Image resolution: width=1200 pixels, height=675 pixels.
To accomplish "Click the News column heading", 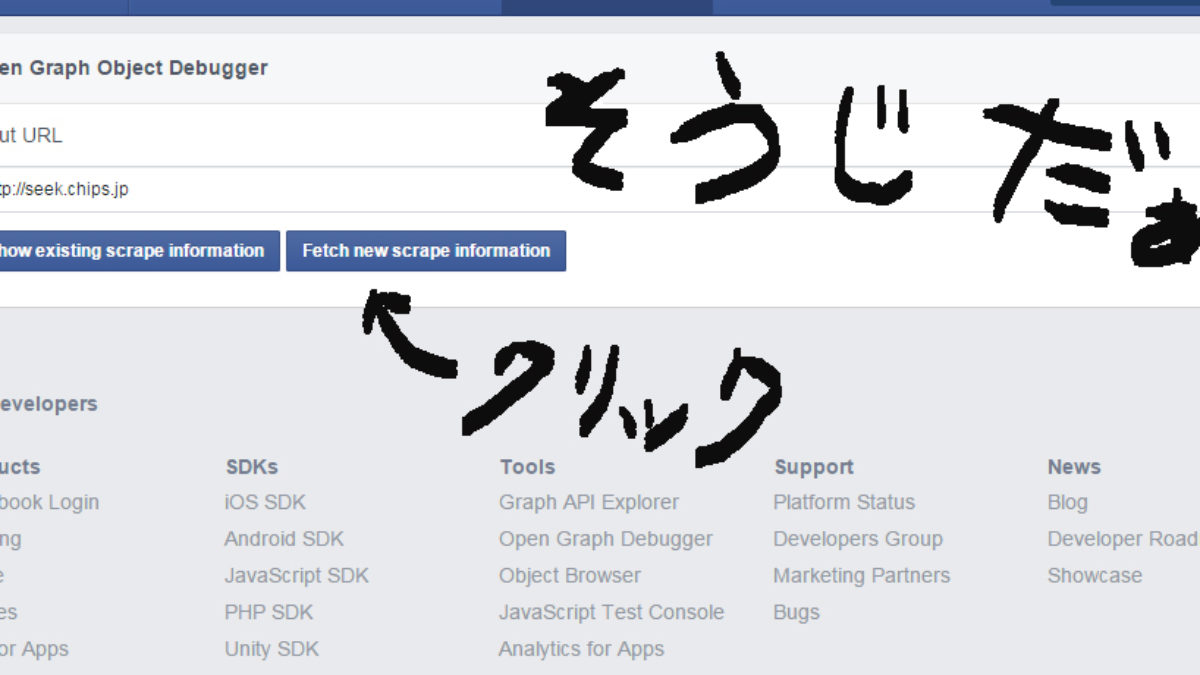I will point(1074,467).
